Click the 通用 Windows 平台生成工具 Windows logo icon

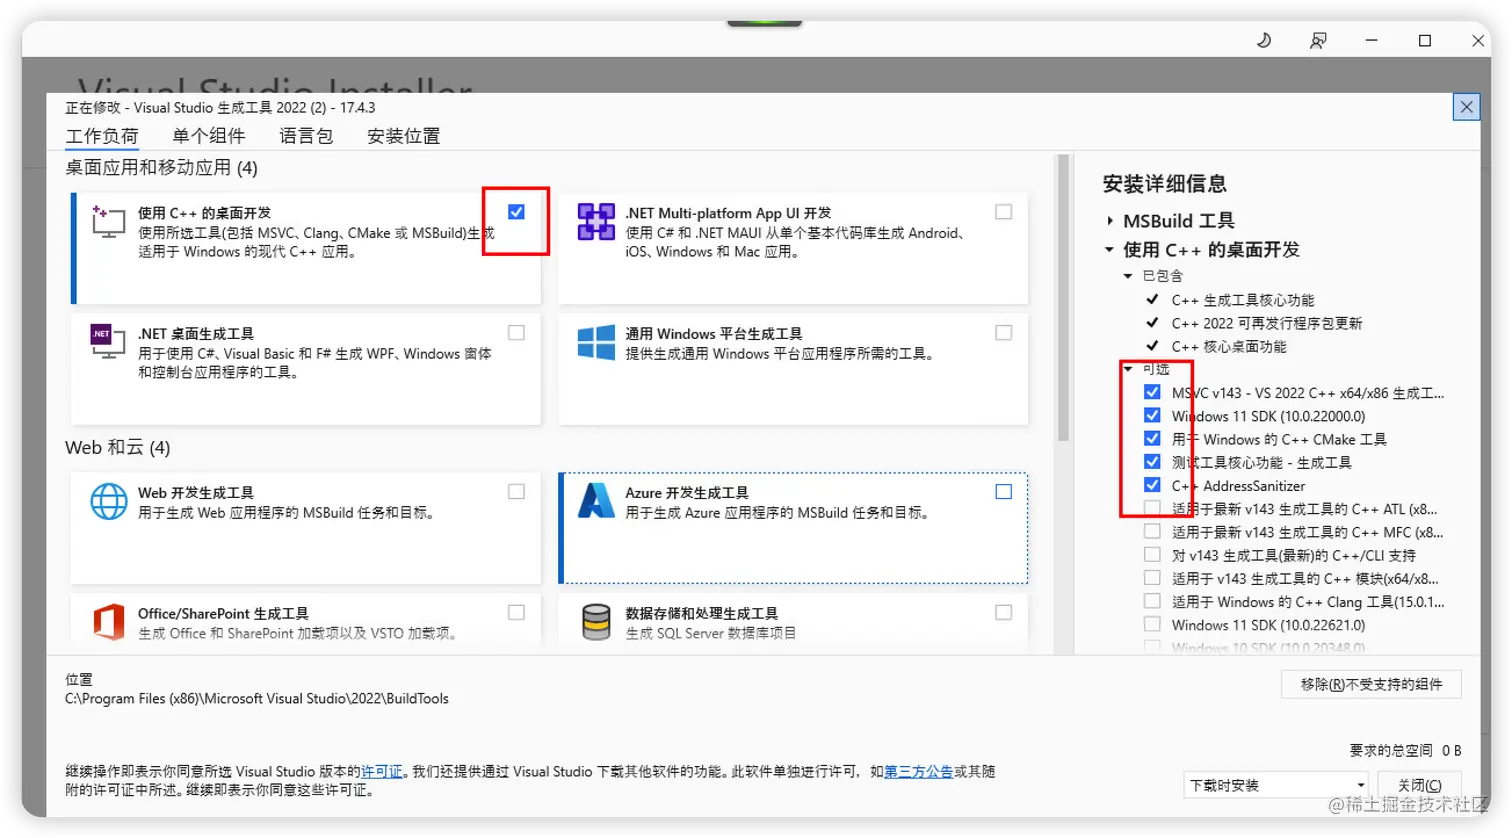point(596,342)
